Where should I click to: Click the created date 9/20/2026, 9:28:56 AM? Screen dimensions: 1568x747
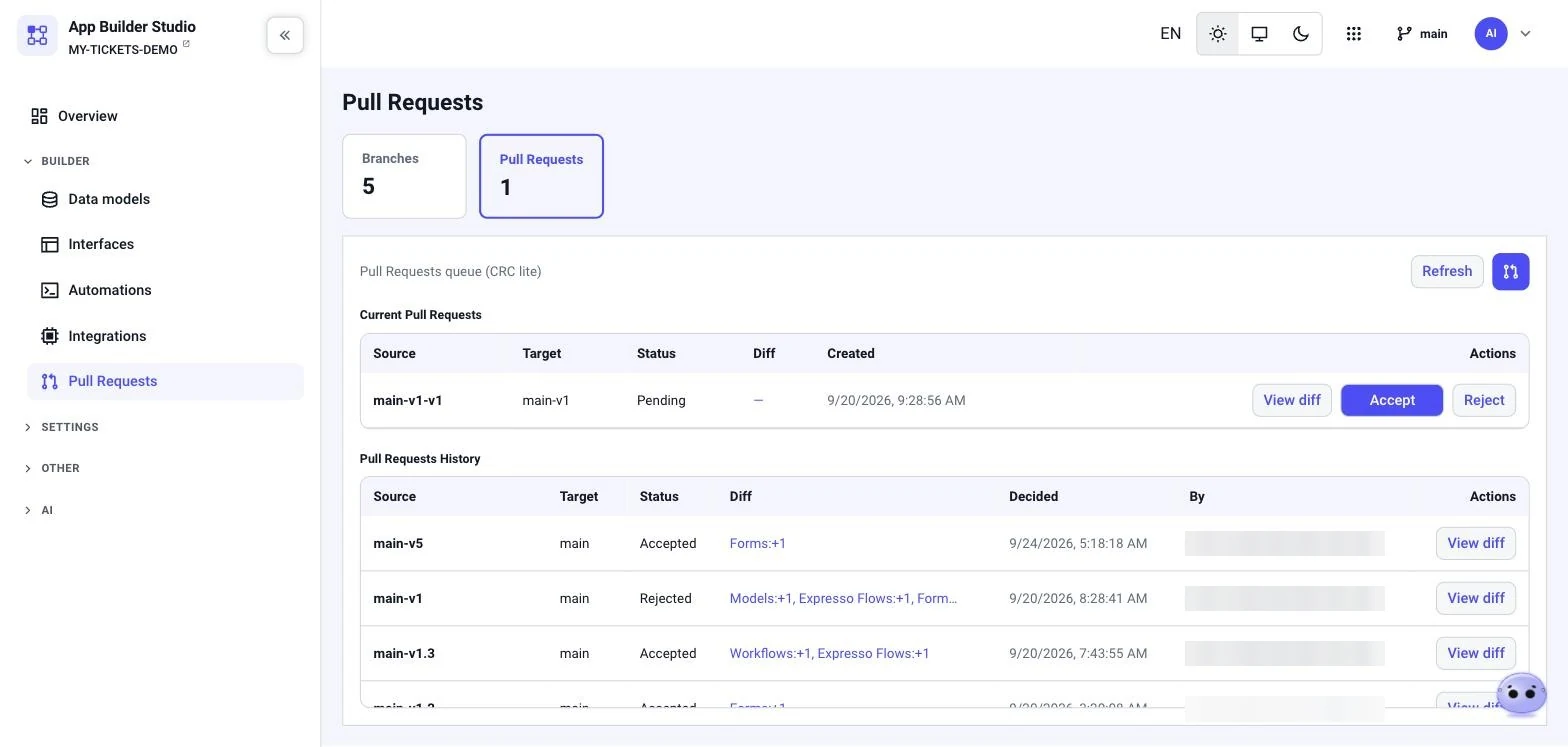[x=896, y=401]
